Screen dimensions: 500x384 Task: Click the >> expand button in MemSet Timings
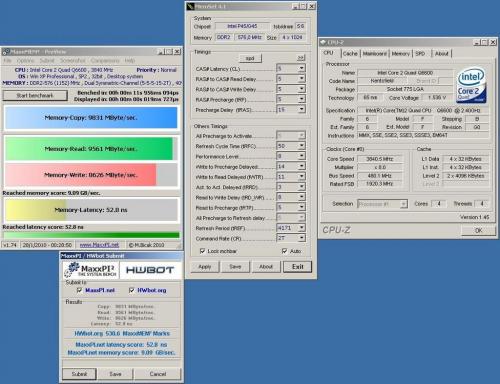pyautogui.click(x=301, y=58)
